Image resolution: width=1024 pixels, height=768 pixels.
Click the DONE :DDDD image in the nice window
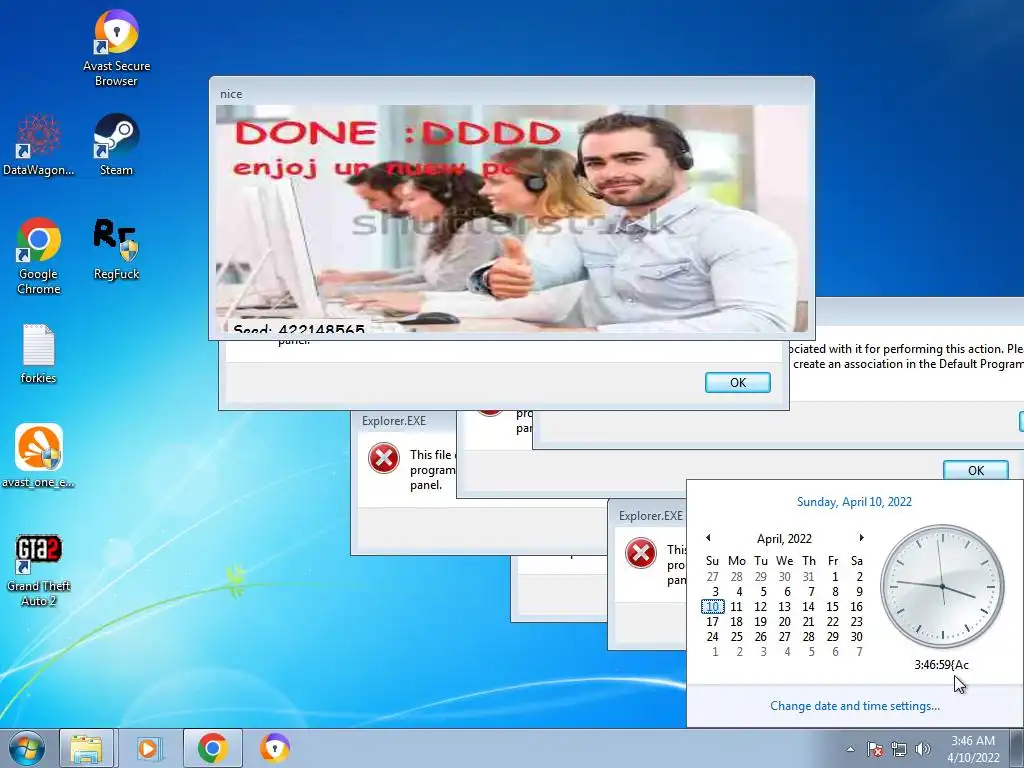[511, 219]
